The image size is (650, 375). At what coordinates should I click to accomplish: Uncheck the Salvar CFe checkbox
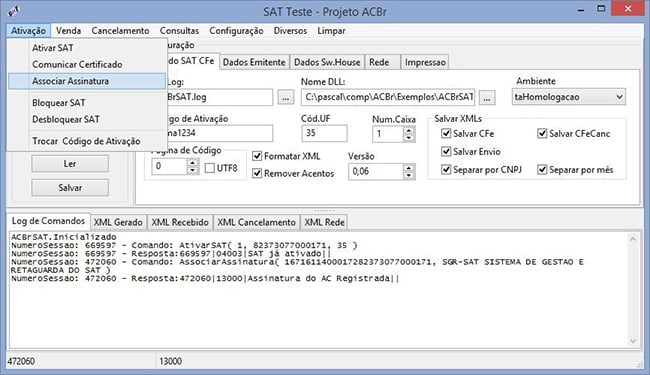click(446, 133)
